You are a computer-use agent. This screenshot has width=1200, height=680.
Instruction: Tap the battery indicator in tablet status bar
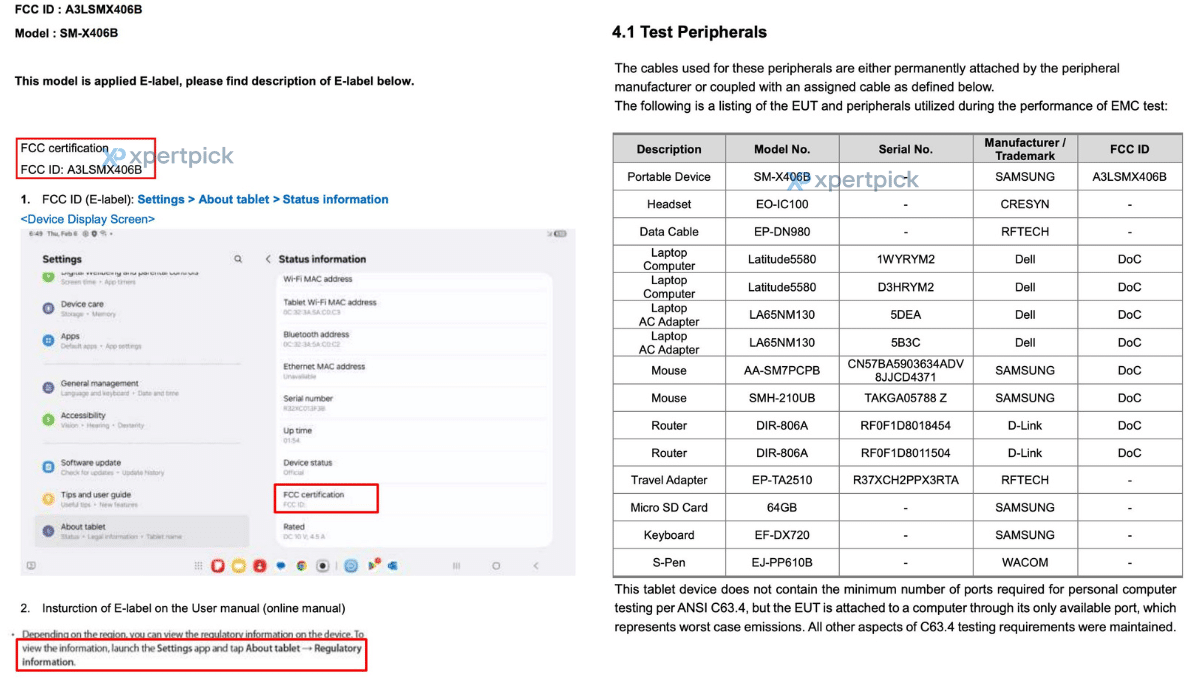[560, 234]
